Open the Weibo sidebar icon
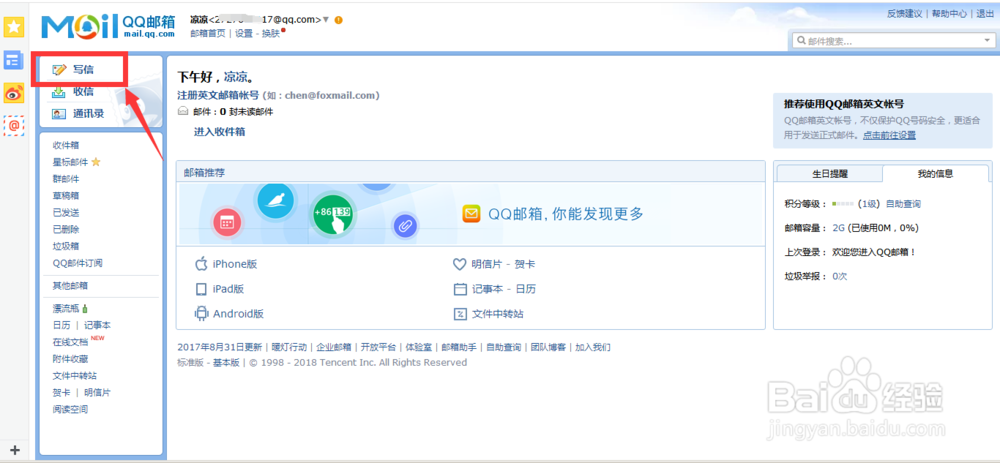Viewport: 1000px width, 463px height. tap(14, 93)
